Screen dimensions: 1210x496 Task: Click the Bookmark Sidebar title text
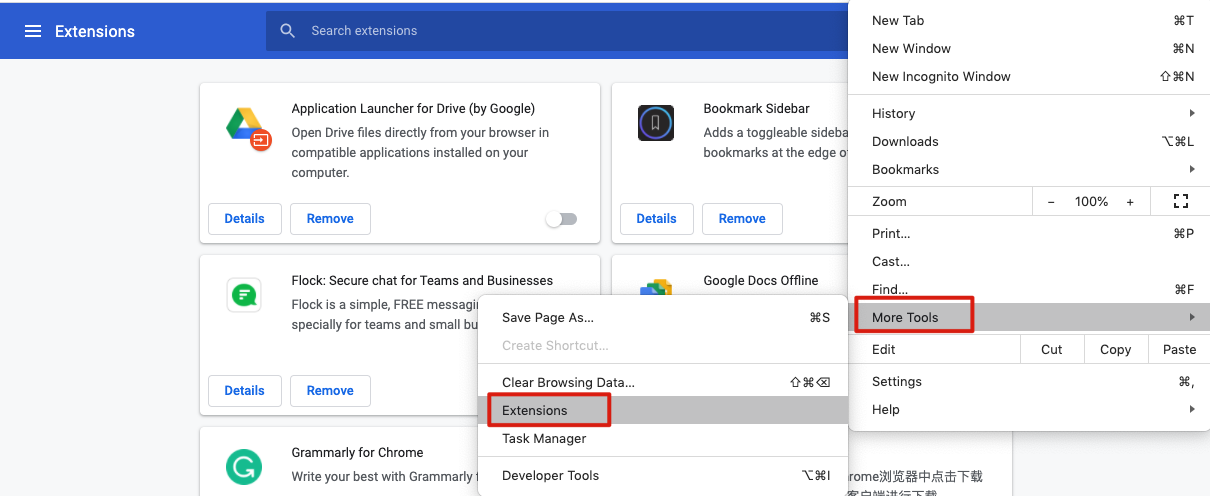click(x=756, y=108)
